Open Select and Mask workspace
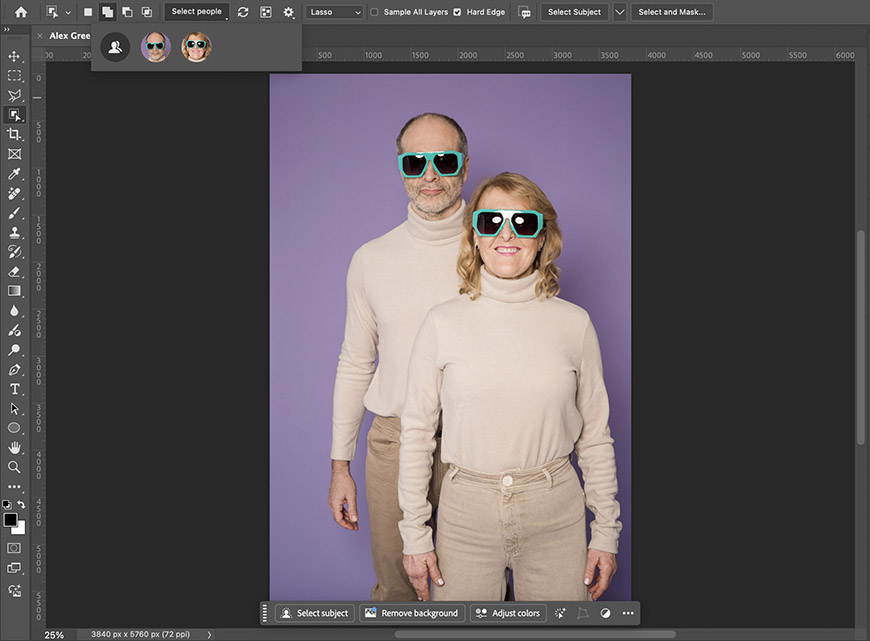Viewport: 870px width, 641px height. coord(672,12)
